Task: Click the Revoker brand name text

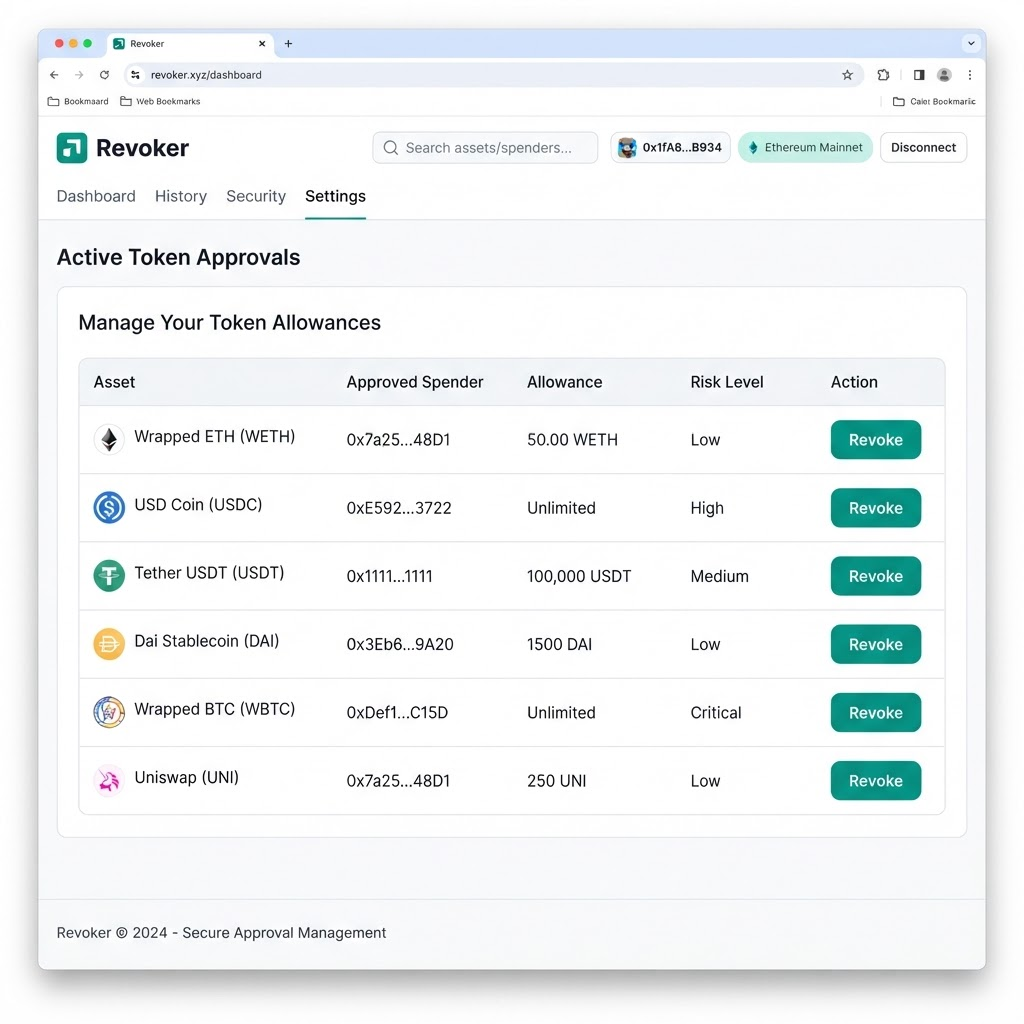Action: [142, 148]
